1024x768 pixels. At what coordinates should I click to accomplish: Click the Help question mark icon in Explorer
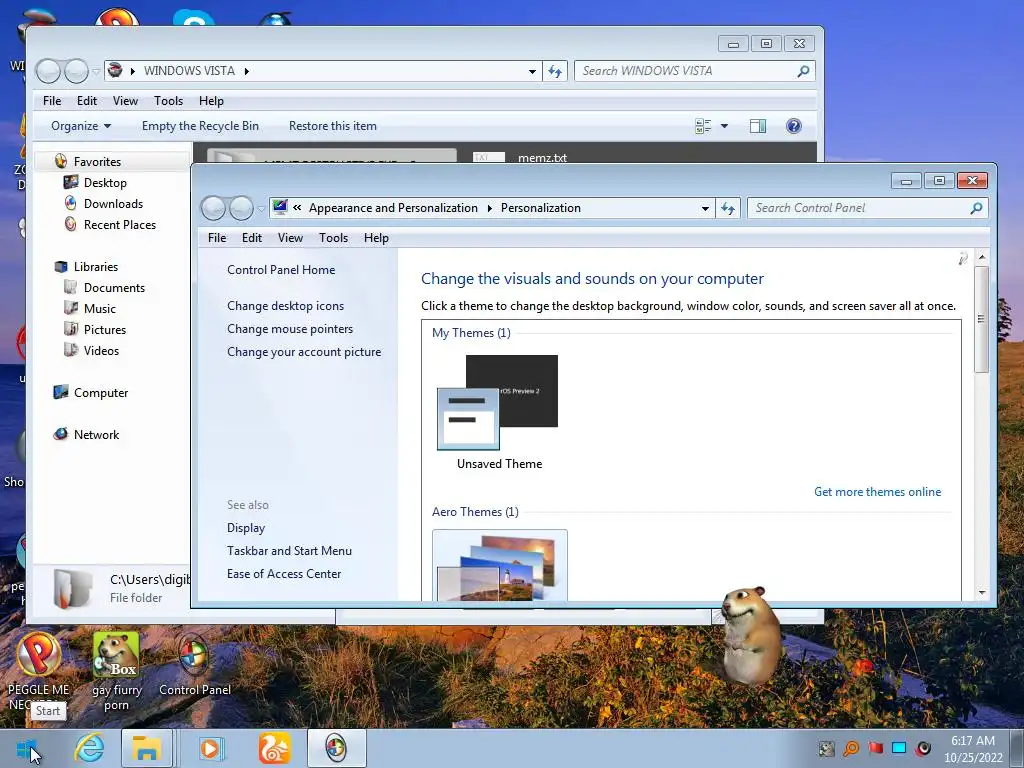point(793,126)
